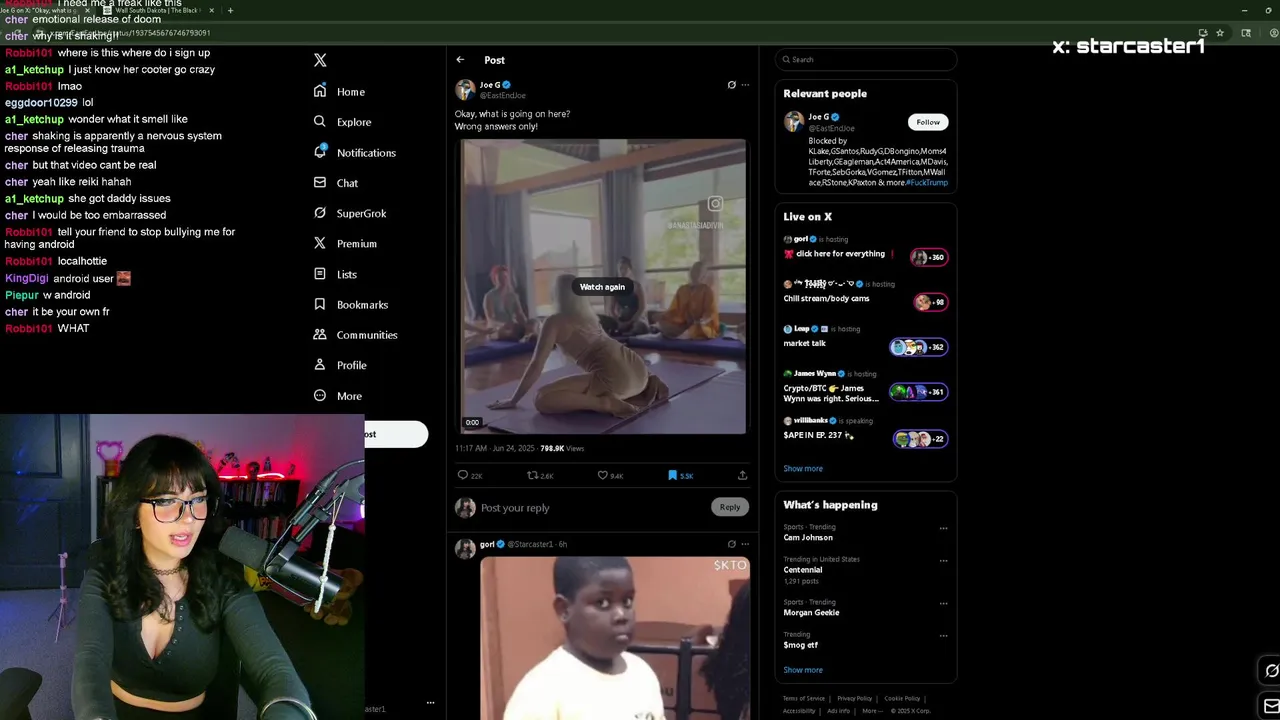This screenshot has width=1280, height=720.
Task: Open the Joe G profile name link
Action: click(490, 85)
